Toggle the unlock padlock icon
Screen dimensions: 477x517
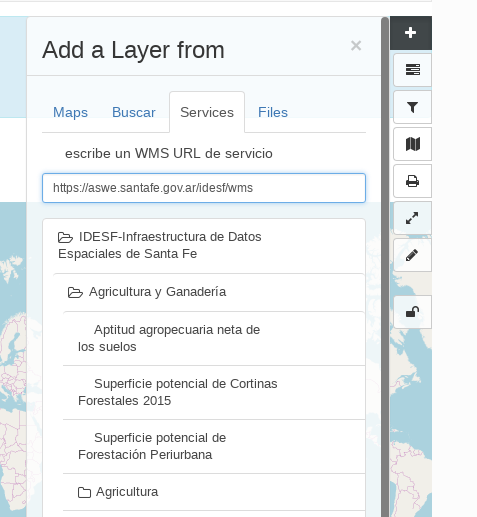tap(413, 312)
